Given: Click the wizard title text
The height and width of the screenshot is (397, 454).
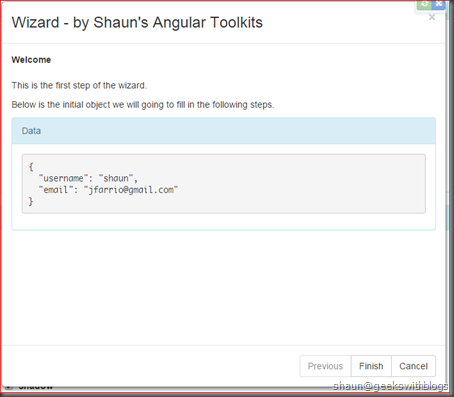Looking at the screenshot, I should [x=137, y=23].
